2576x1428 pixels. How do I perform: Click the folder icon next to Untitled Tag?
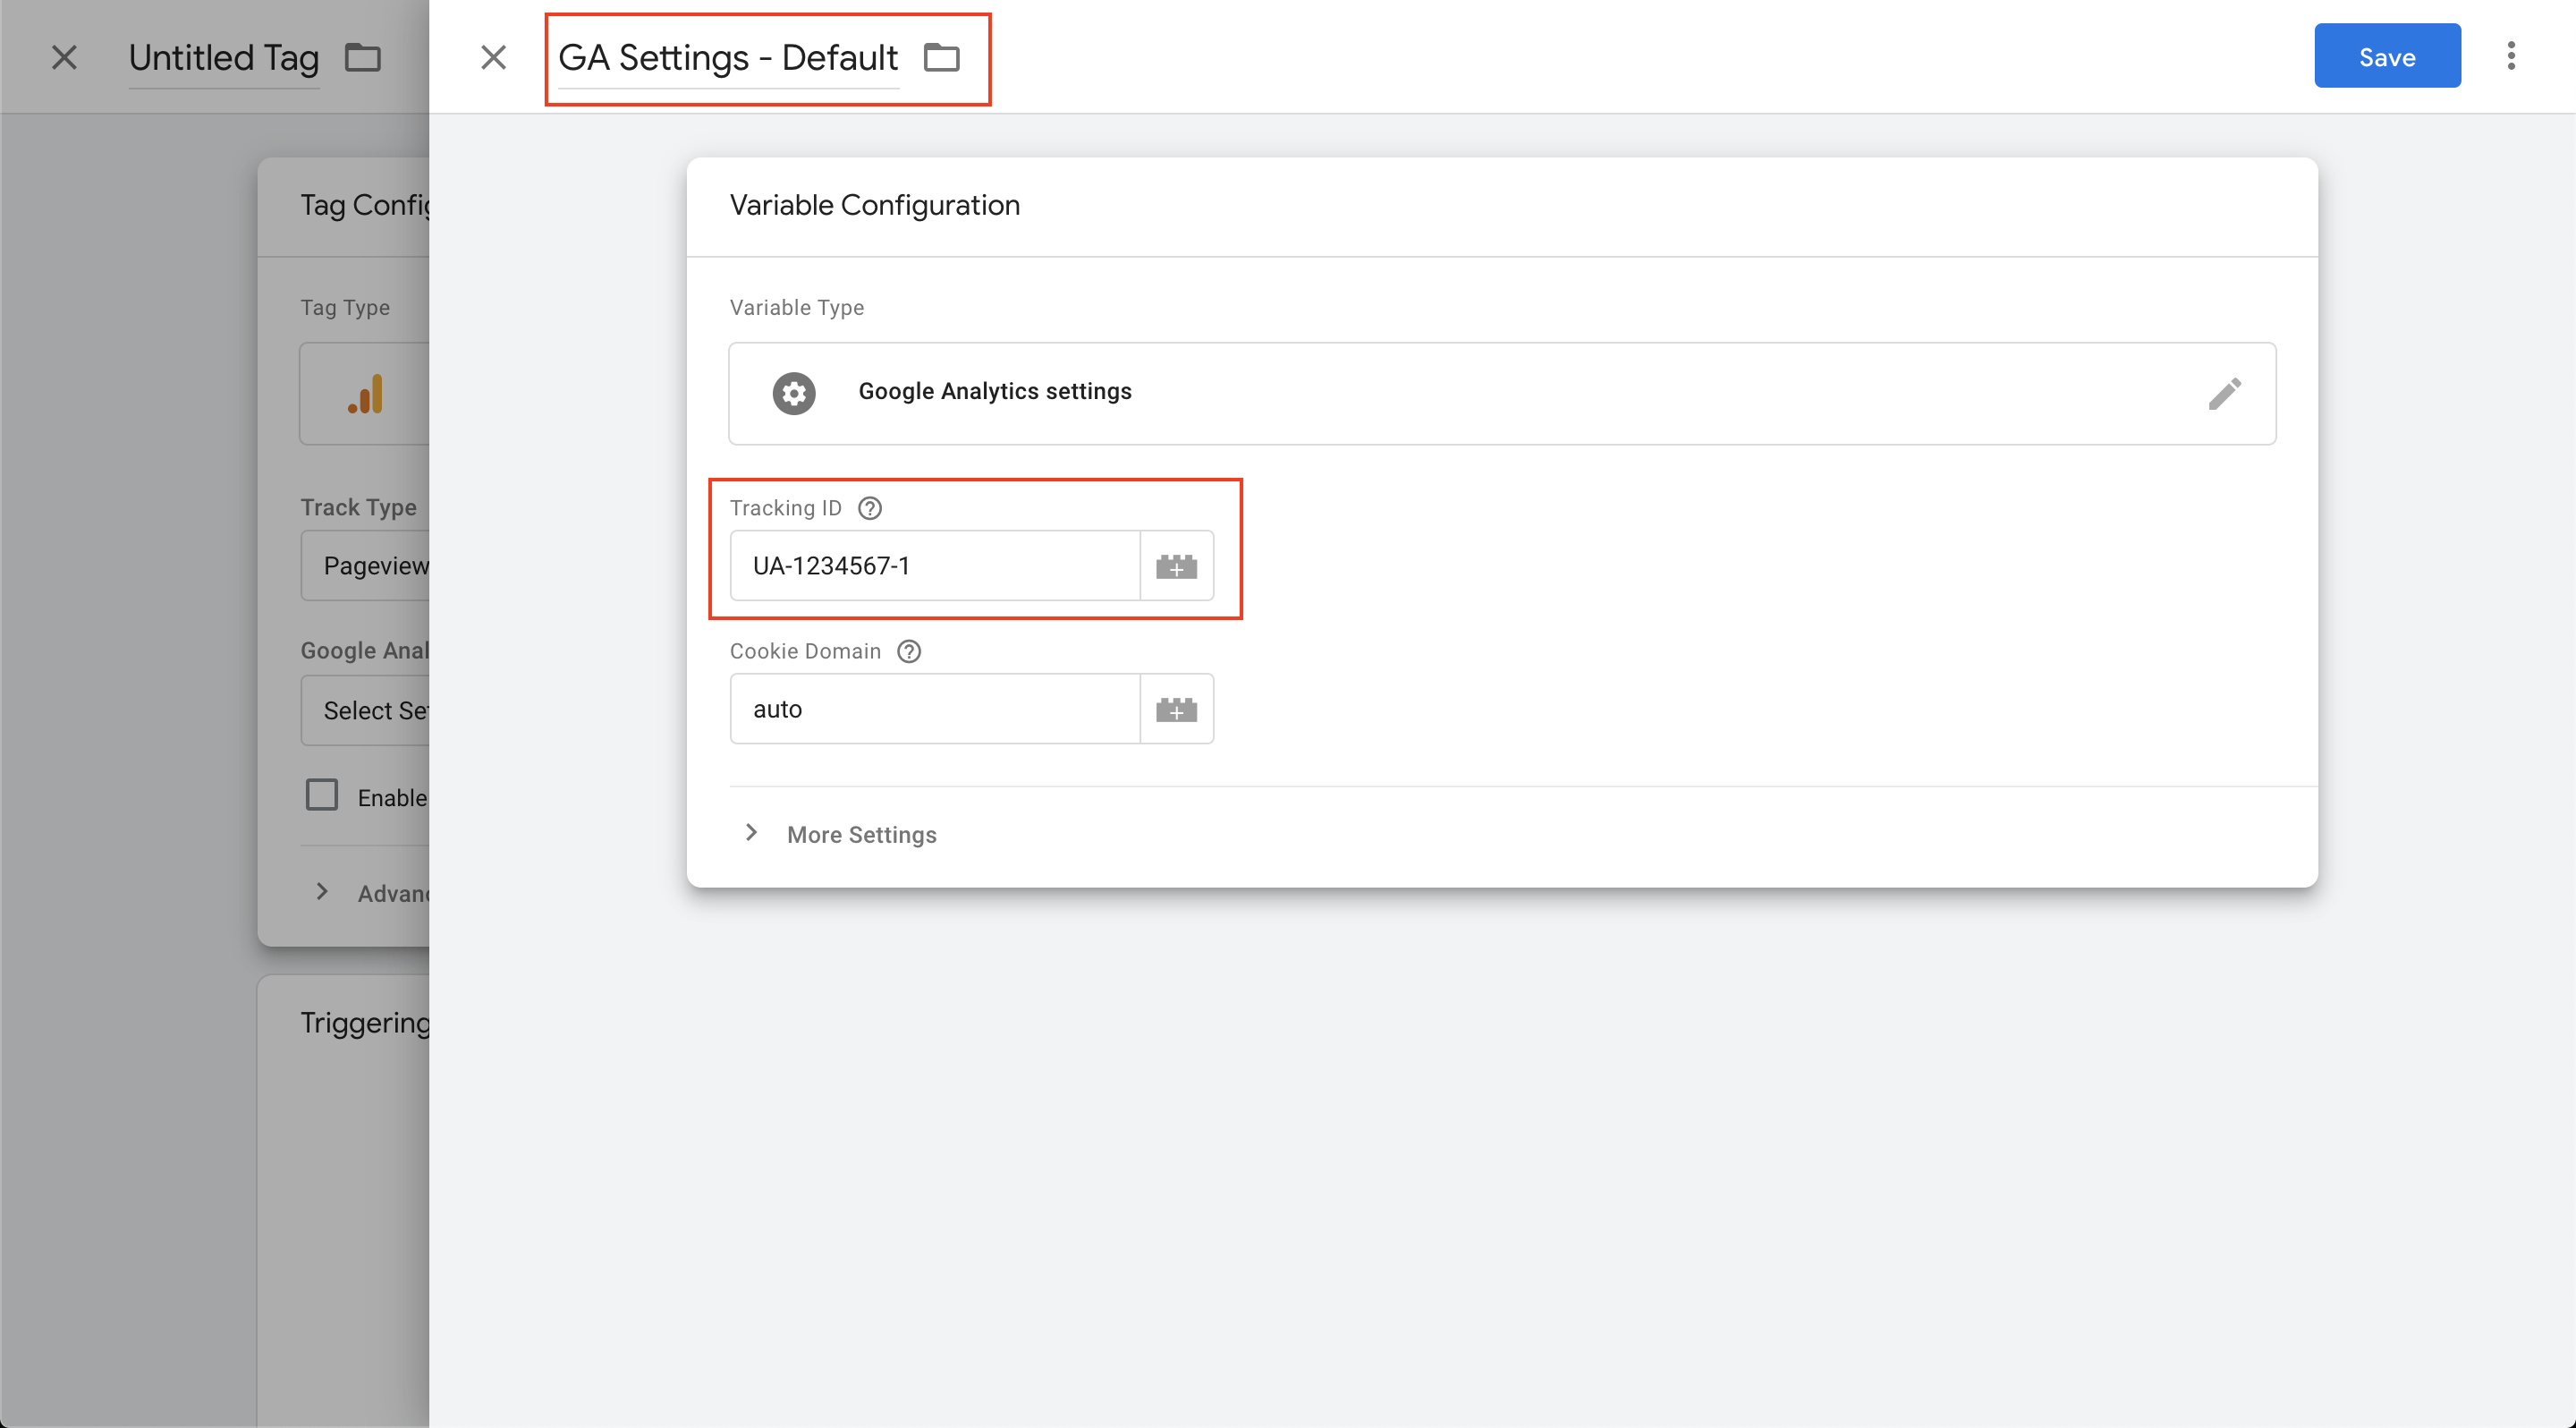pos(362,58)
